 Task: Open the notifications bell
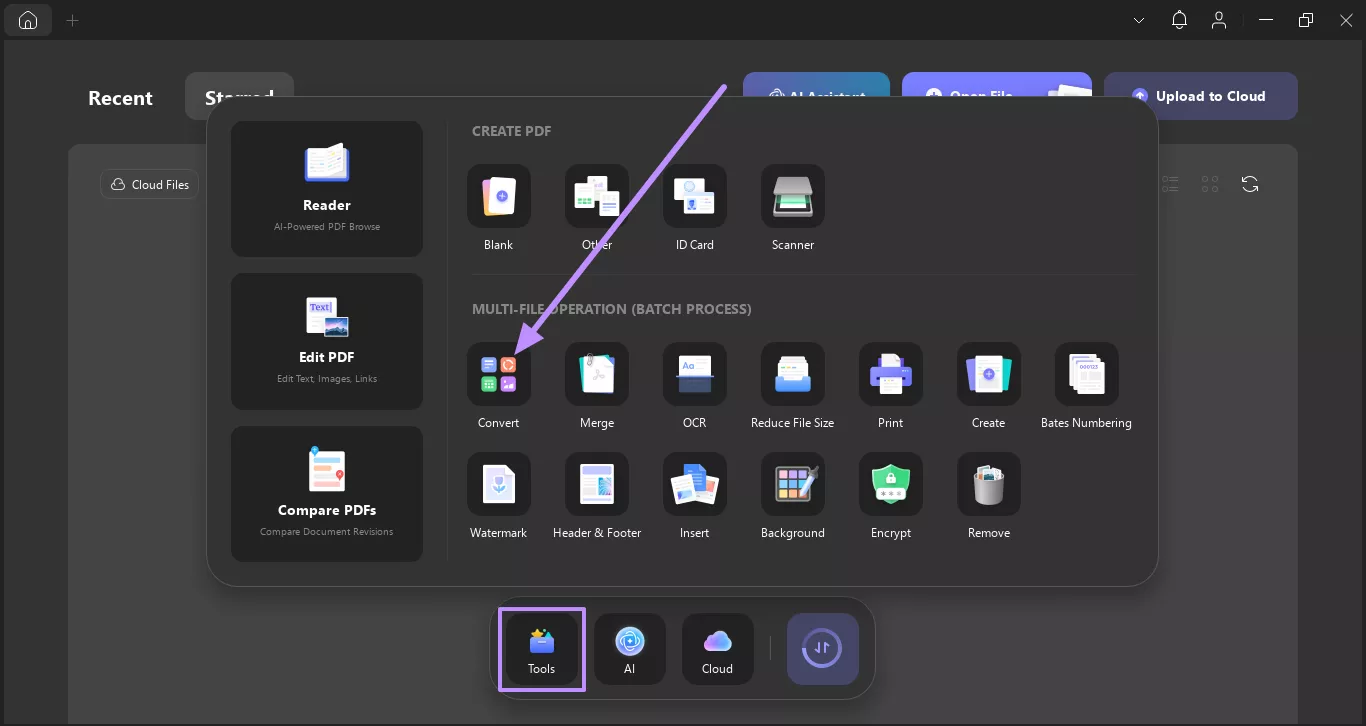pos(1179,19)
